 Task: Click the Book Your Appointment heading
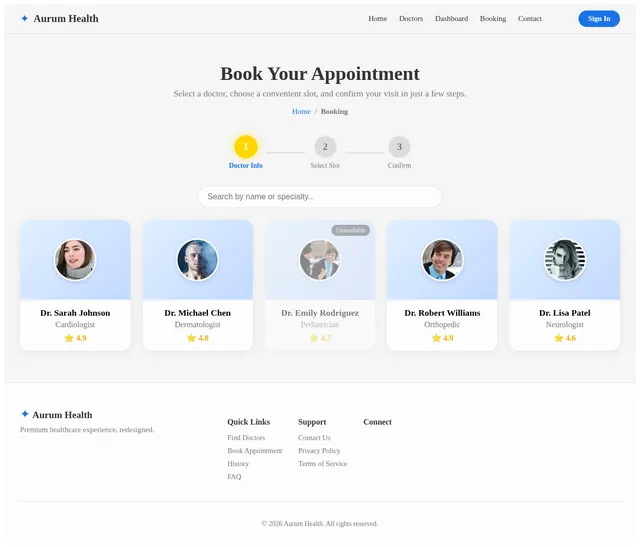click(320, 74)
